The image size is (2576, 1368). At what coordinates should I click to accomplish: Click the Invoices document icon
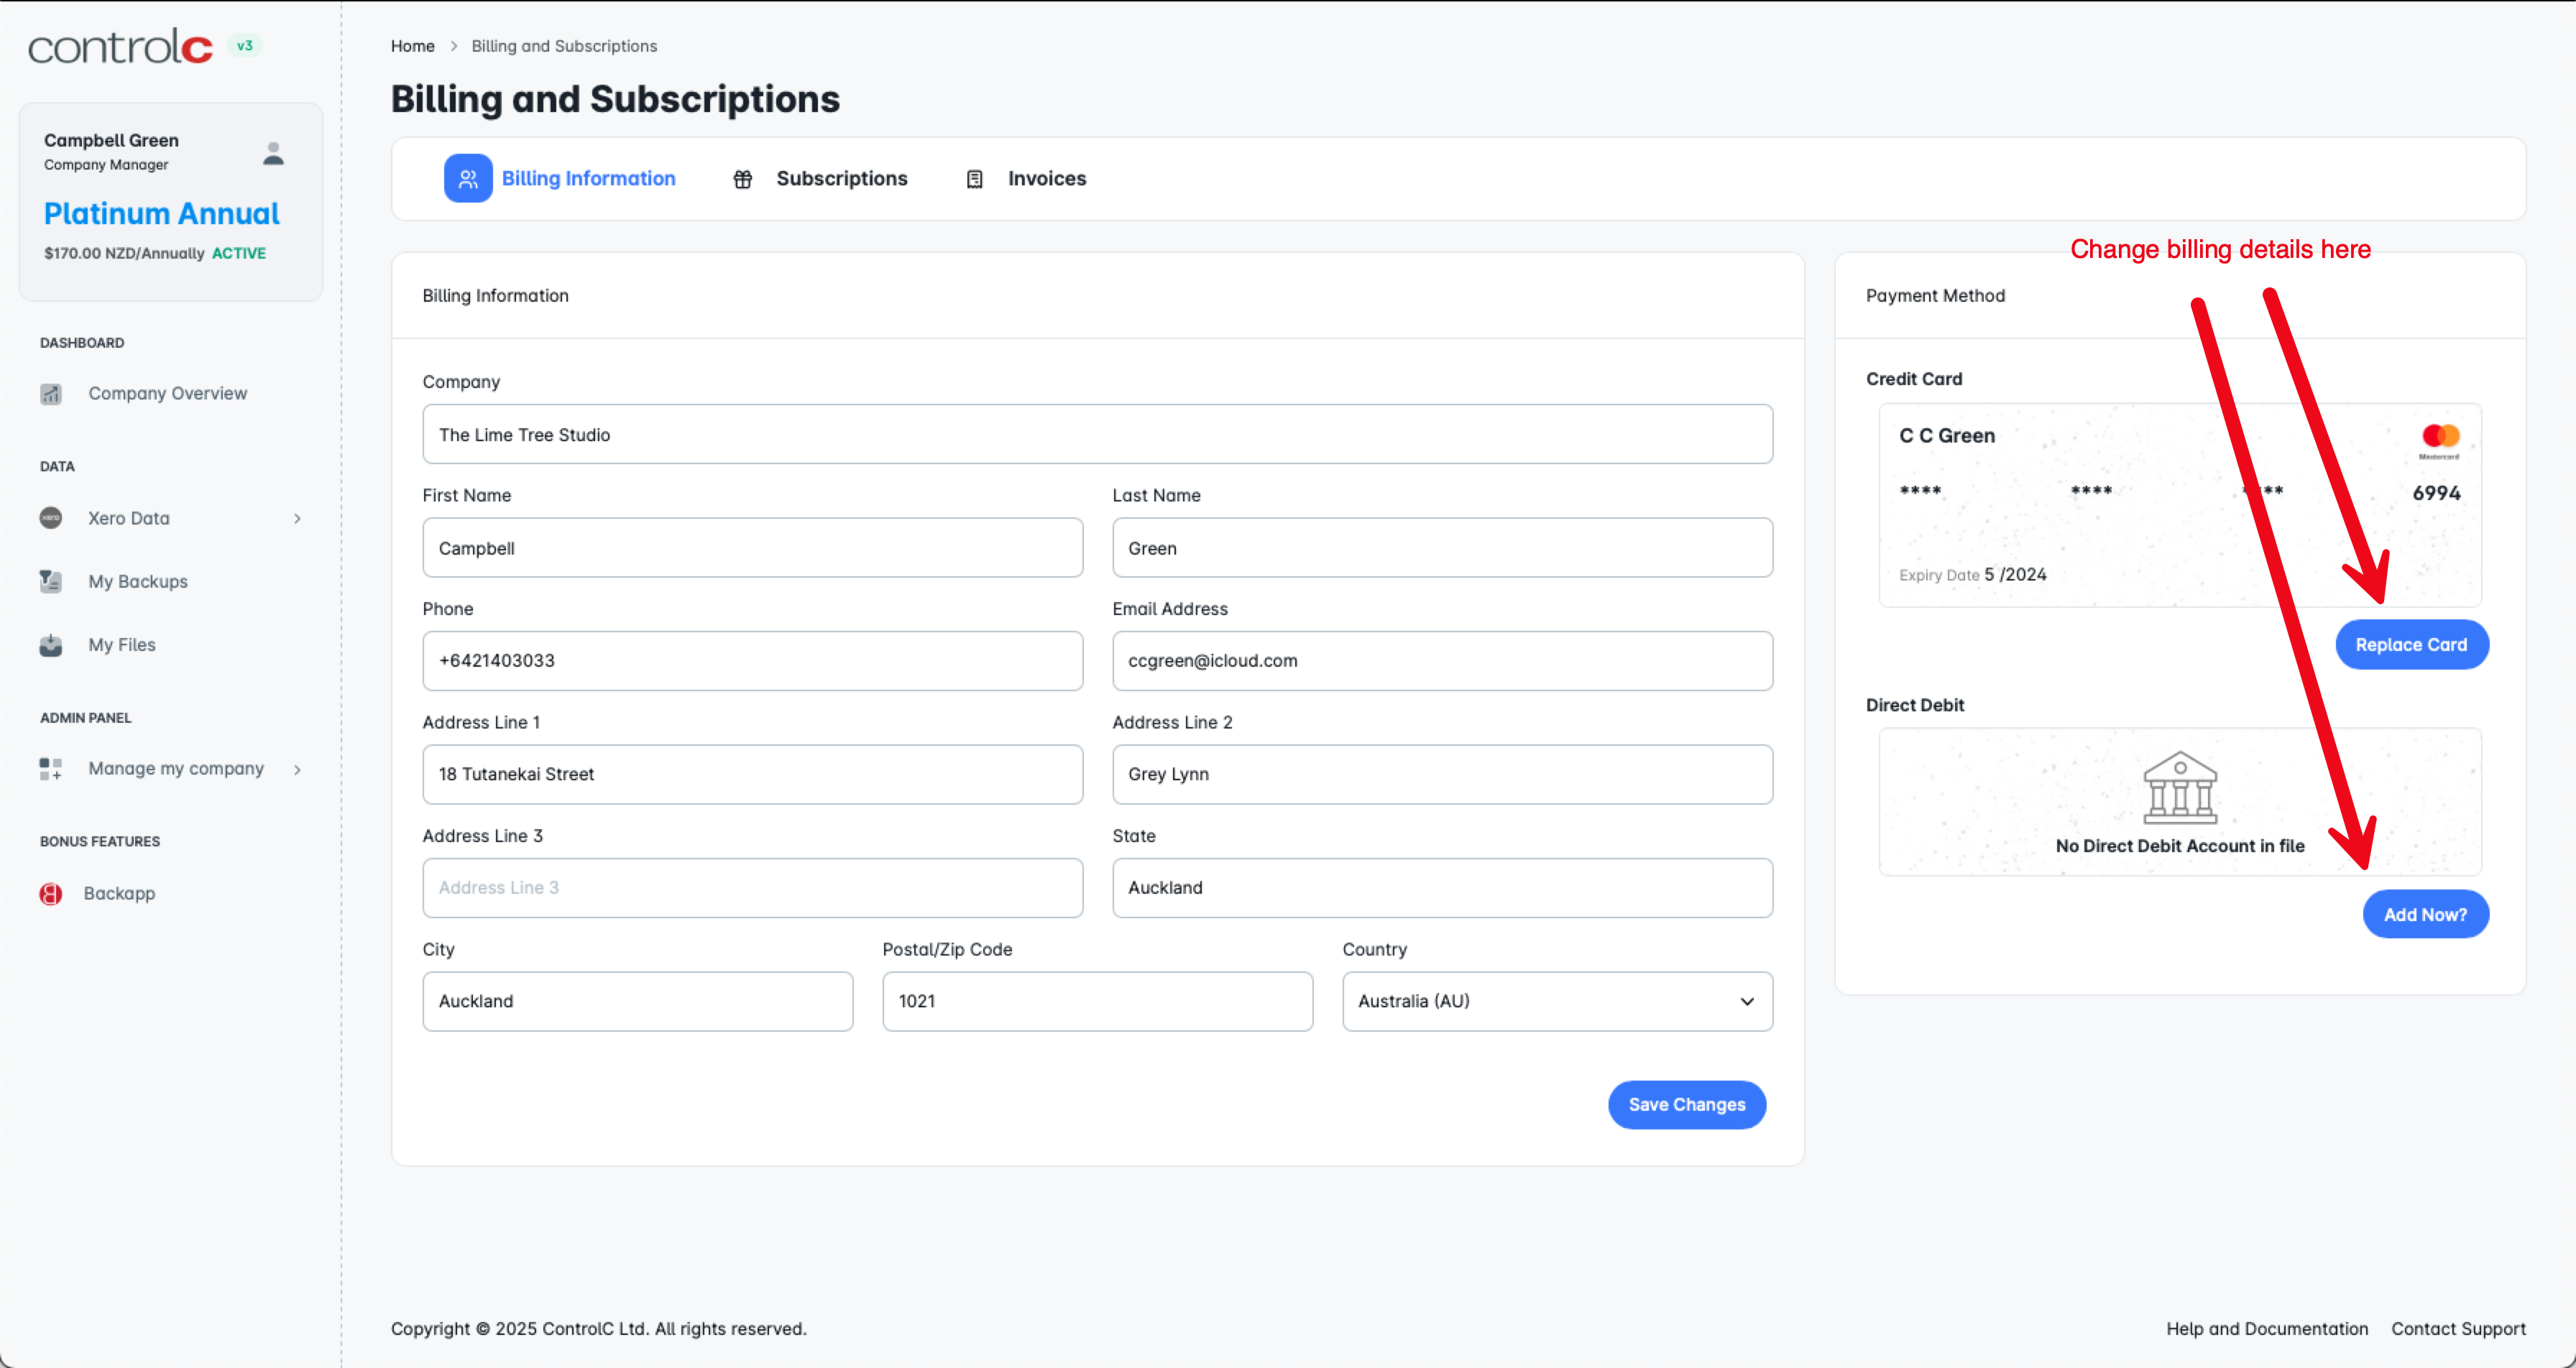(x=974, y=179)
